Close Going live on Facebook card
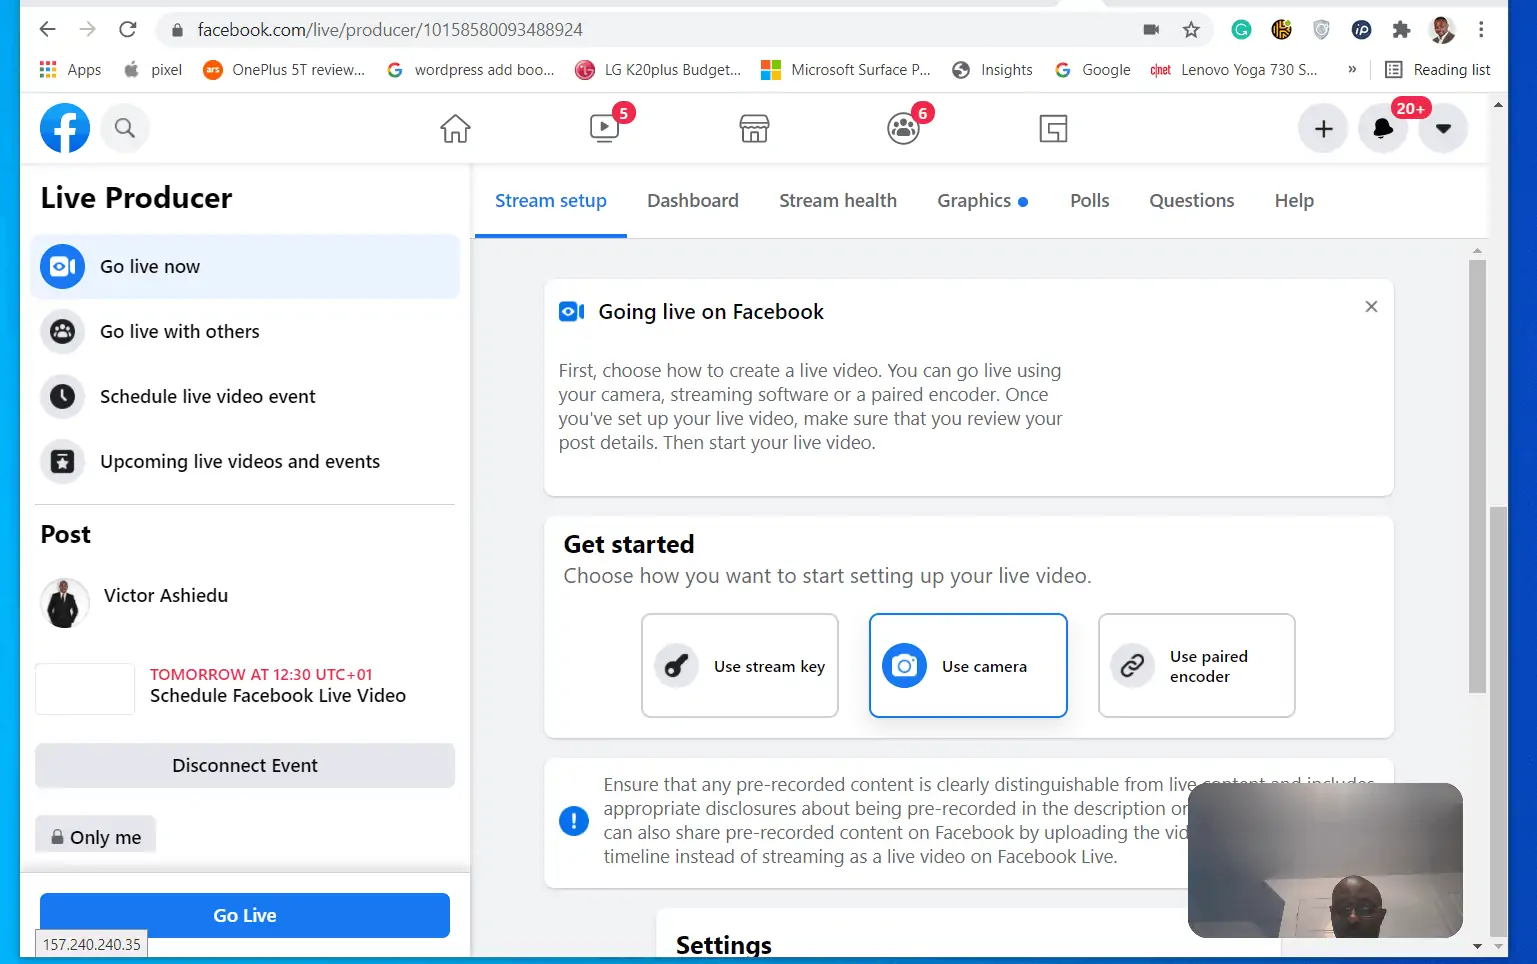The height and width of the screenshot is (964, 1537). [1371, 307]
